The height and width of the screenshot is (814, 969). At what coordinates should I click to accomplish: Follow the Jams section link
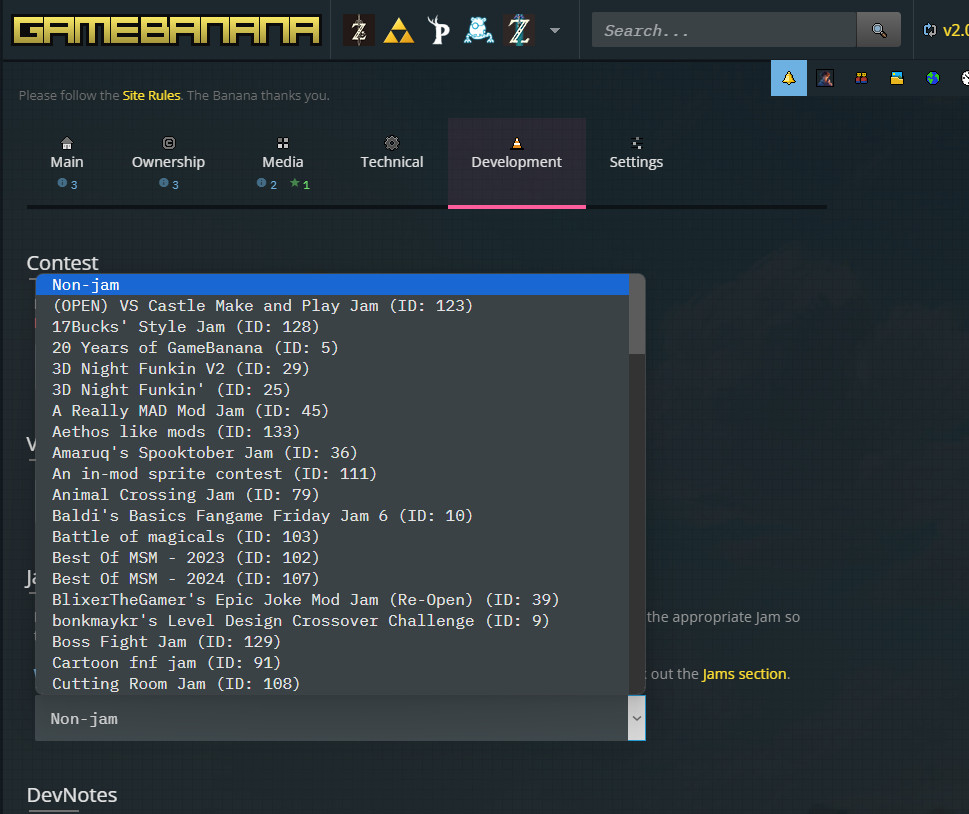point(745,674)
